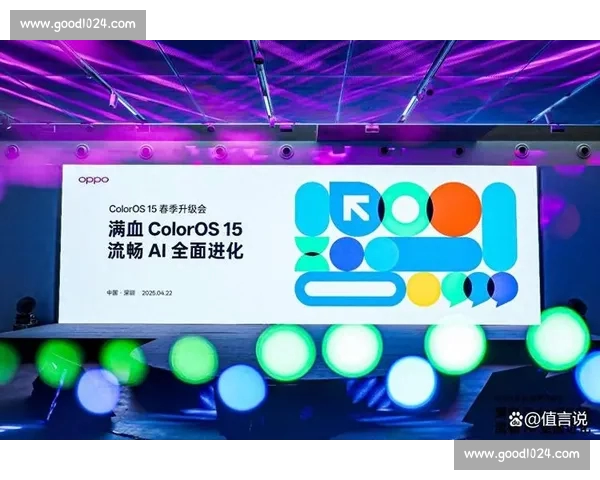Click the white search-bar pill shape
The image size is (600, 480).
[x=350, y=289]
